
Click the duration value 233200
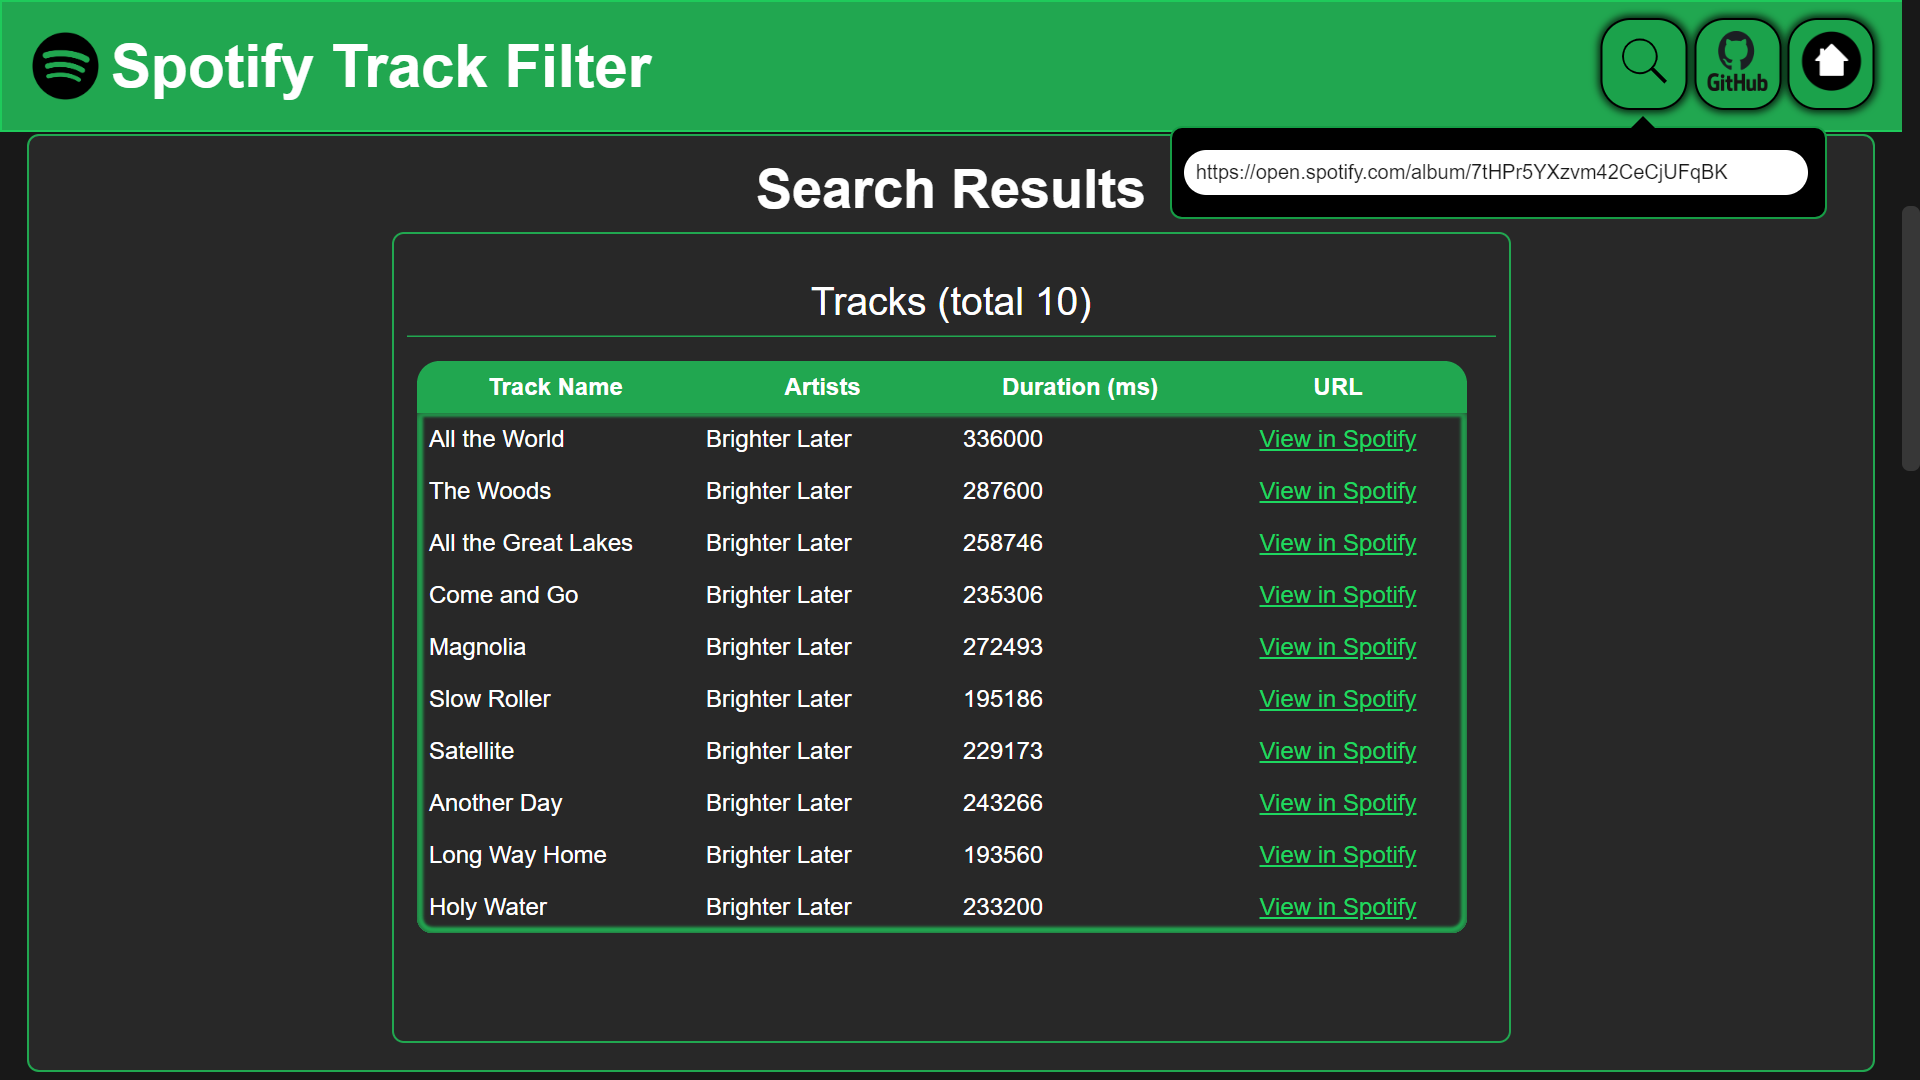pyautogui.click(x=1002, y=907)
